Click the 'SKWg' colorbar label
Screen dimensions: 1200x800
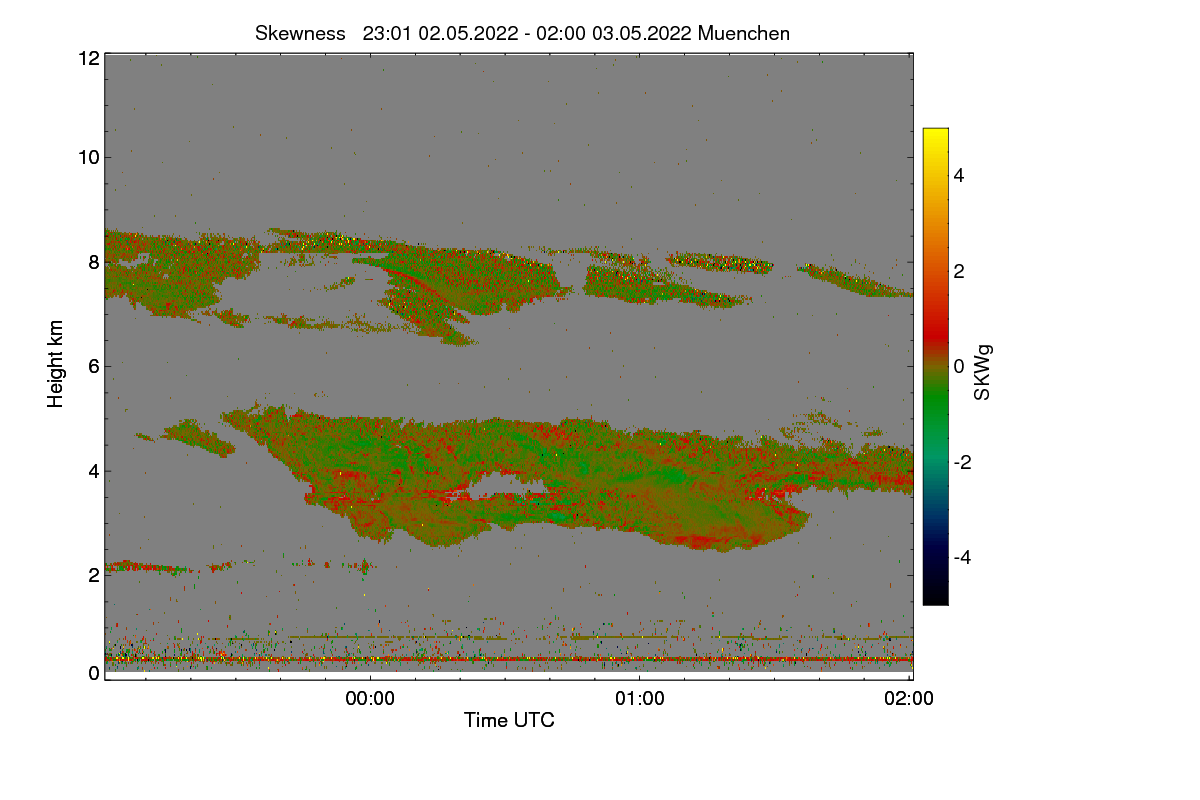click(x=983, y=373)
